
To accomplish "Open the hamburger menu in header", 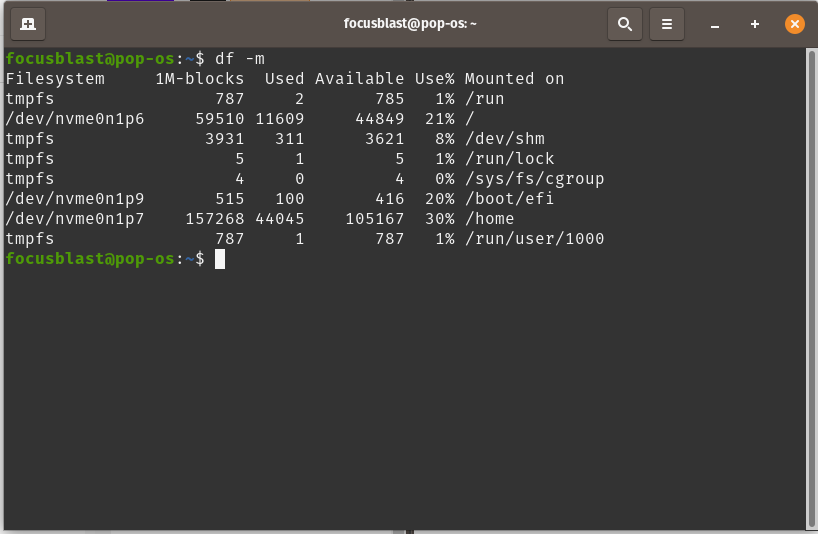I will point(667,23).
